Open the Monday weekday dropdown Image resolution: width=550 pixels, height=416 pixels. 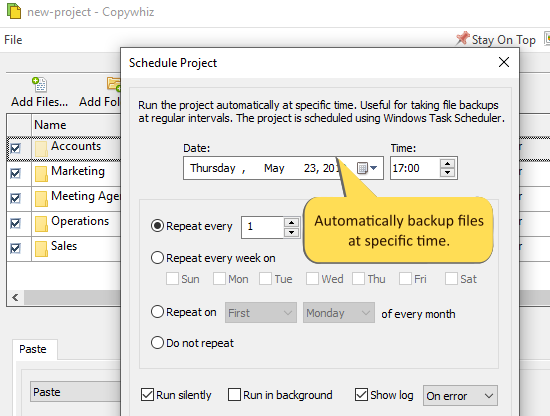[x=338, y=313]
